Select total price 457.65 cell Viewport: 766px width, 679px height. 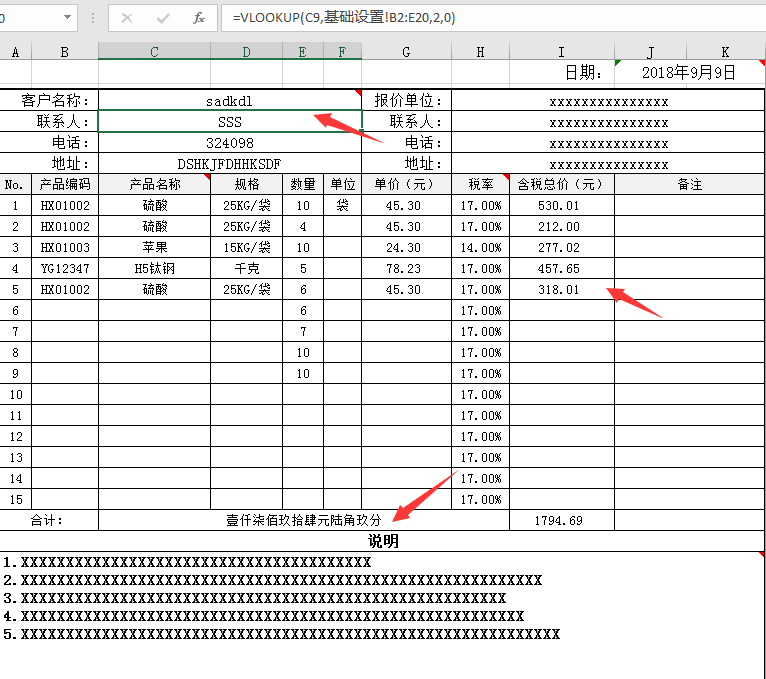[x=562, y=269]
